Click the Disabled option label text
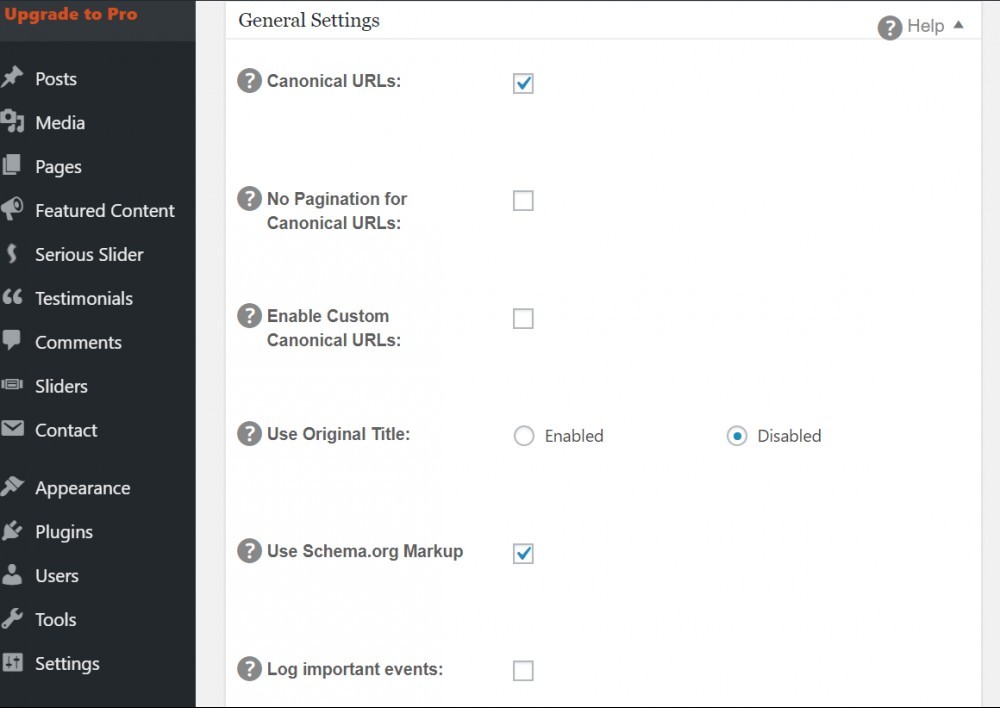Image resolution: width=1000 pixels, height=708 pixels. click(790, 436)
